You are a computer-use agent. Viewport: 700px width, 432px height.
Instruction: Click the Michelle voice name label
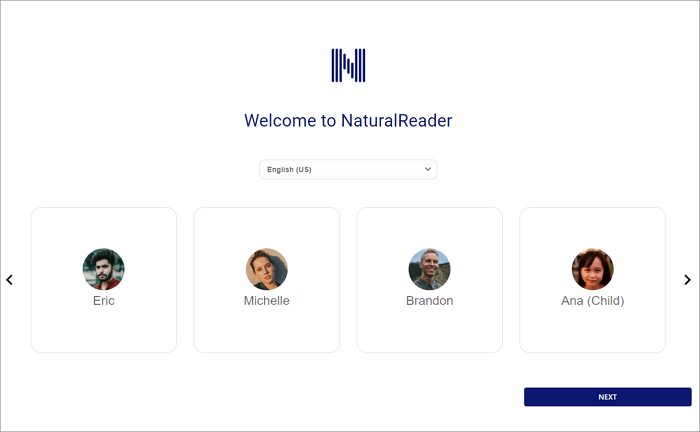point(267,301)
